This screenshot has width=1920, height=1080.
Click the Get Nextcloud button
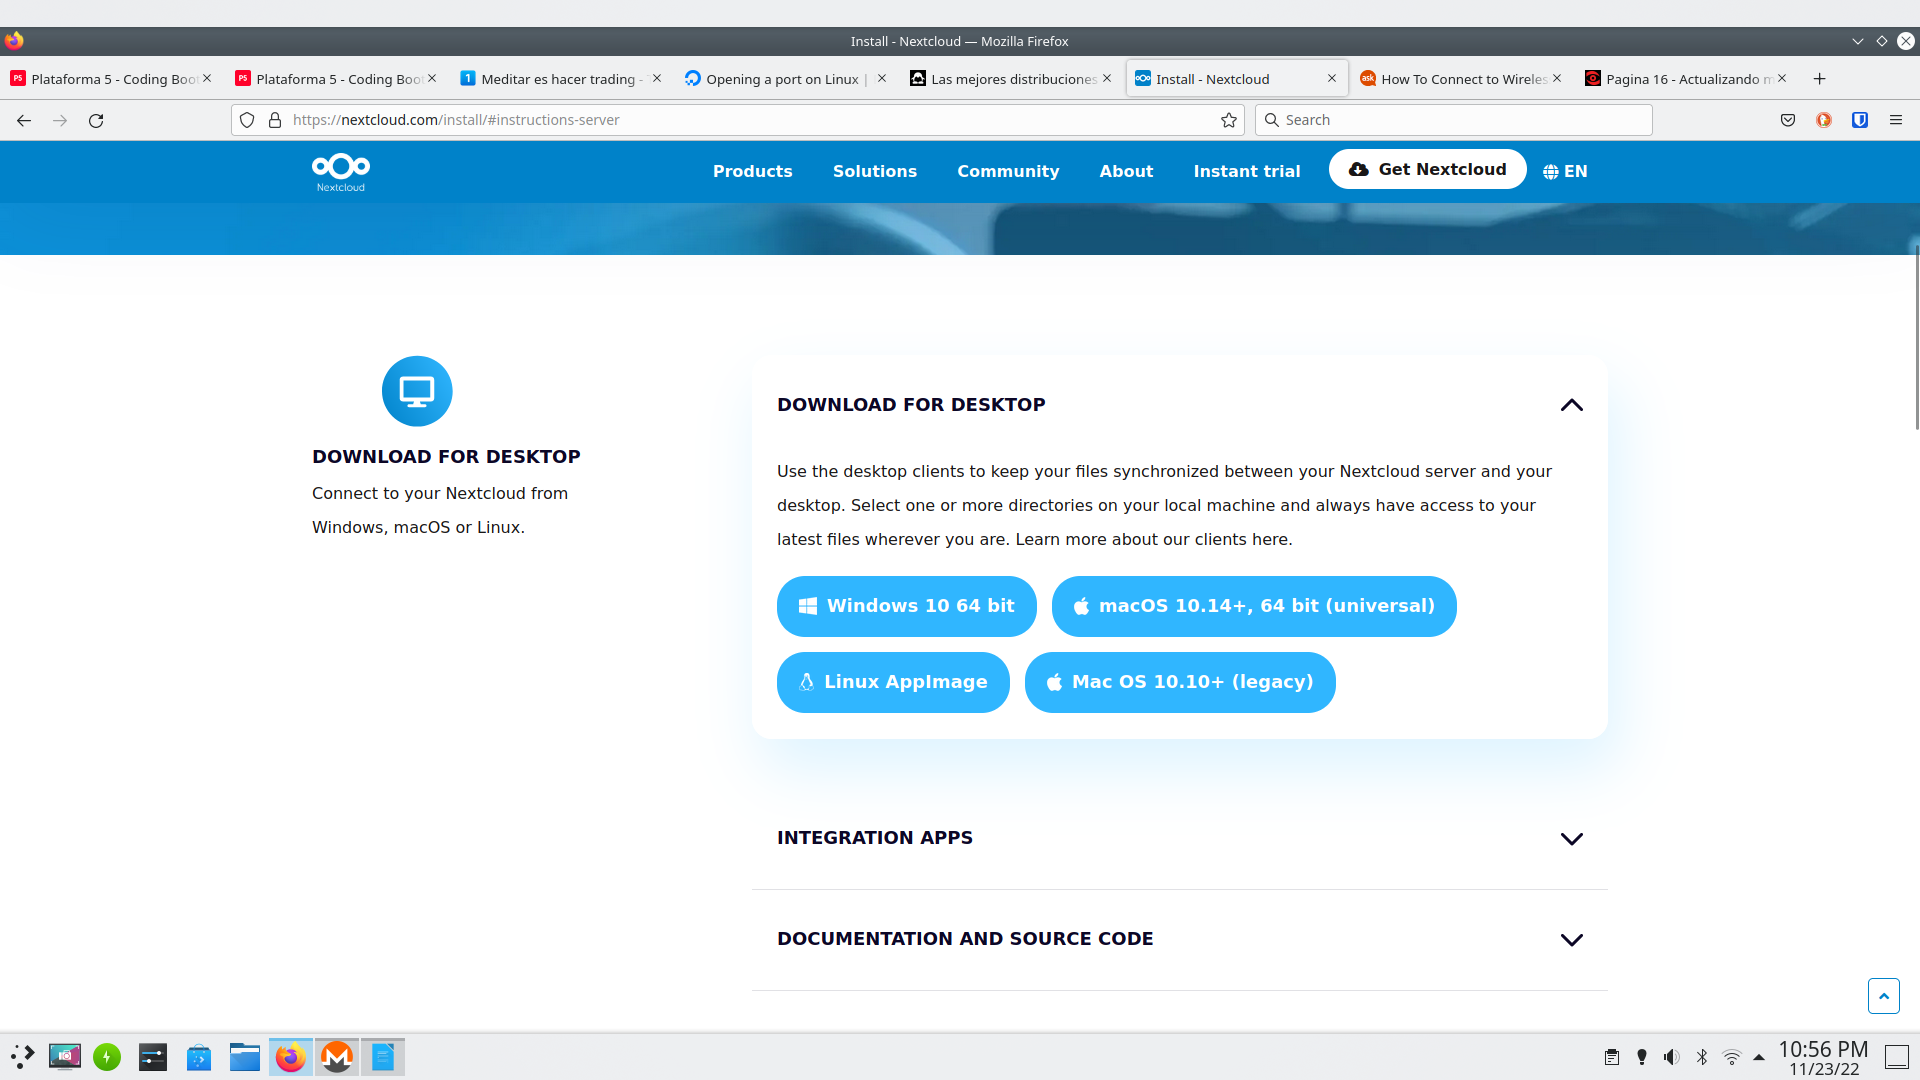(x=1427, y=169)
